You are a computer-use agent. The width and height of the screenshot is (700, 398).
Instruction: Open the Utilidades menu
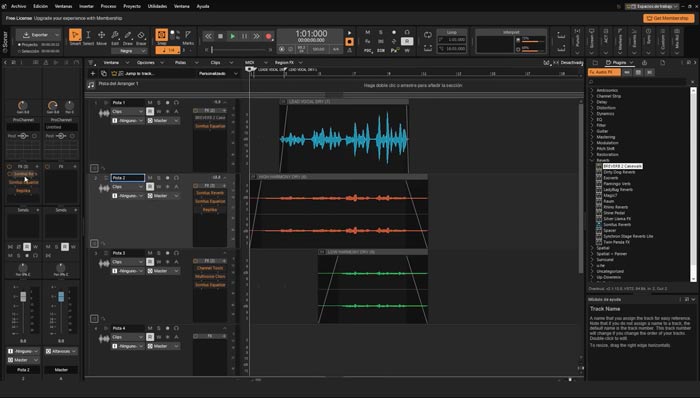pyautogui.click(x=157, y=6)
